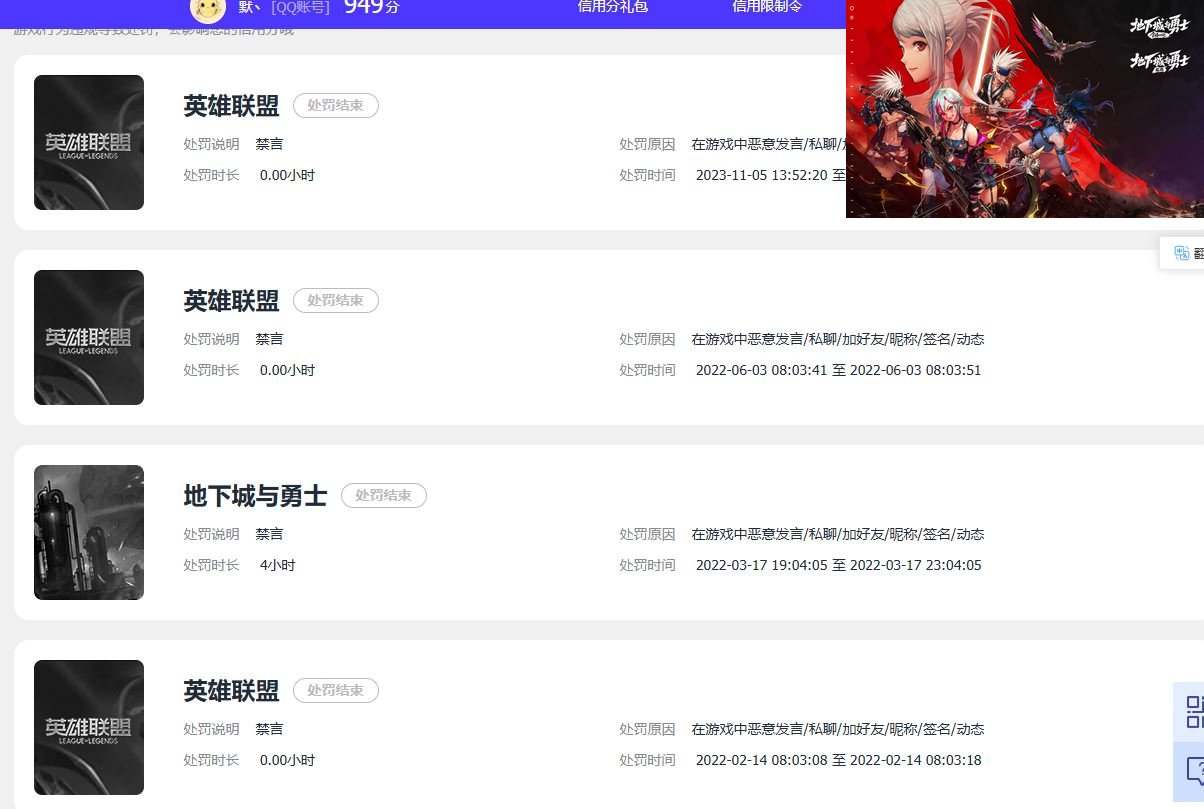Click 英雄联盟 title of the 2022-06-03 record
The width and height of the screenshot is (1204, 809).
pos(231,301)
